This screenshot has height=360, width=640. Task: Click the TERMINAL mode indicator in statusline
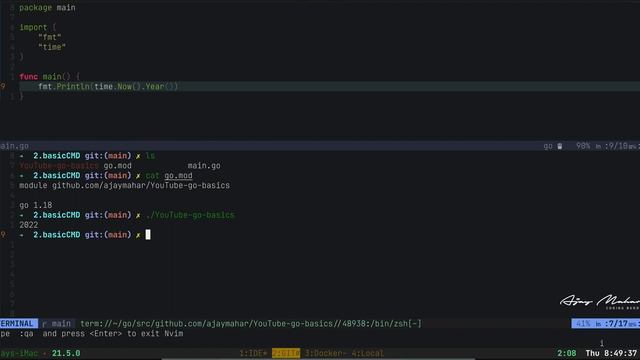tap(19, 324)
